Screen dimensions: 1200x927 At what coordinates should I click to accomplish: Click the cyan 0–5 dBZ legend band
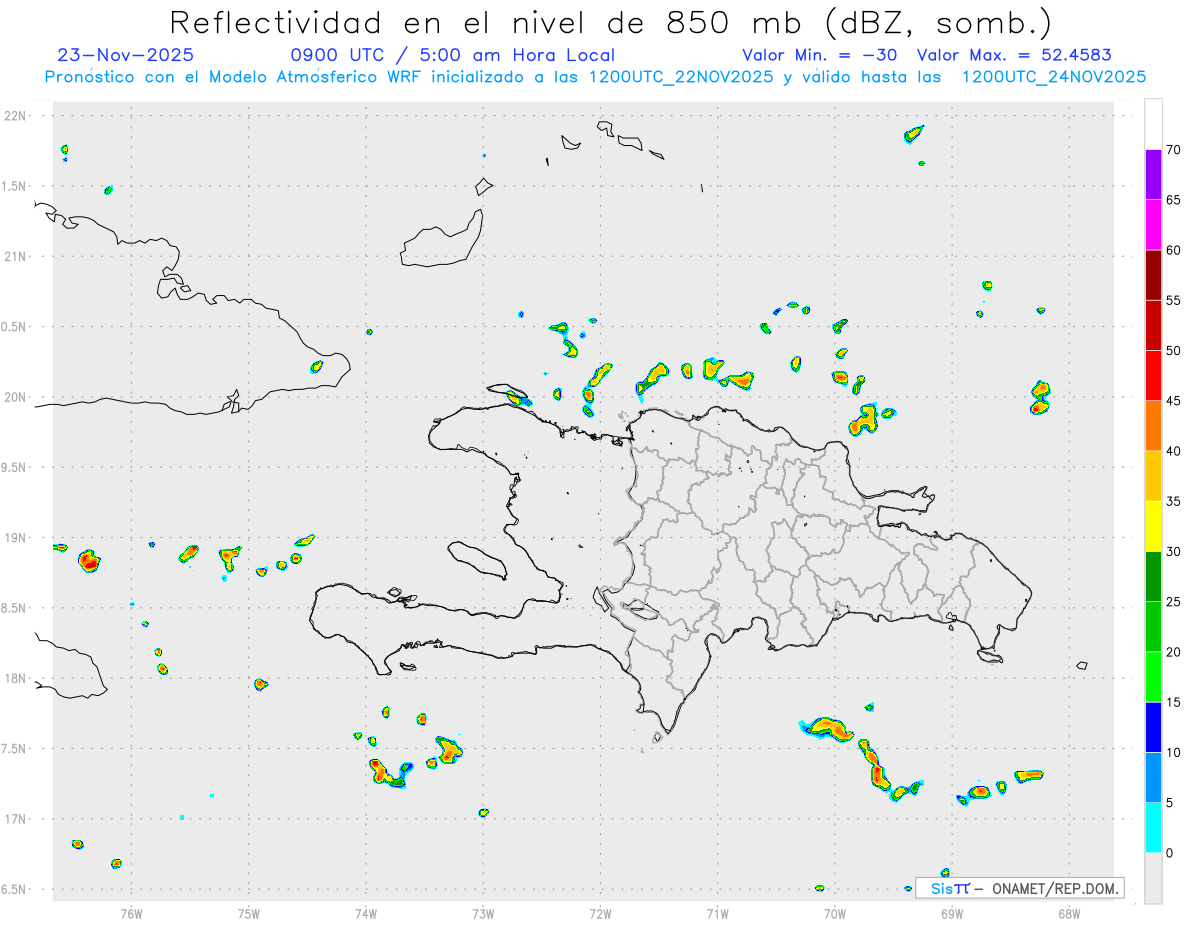pos(1153,828)
